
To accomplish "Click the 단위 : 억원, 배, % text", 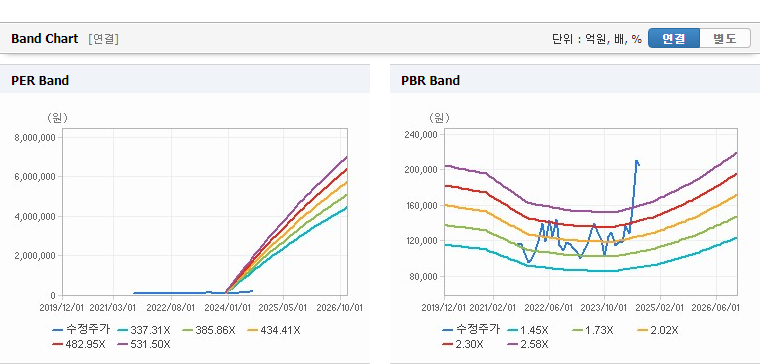I will coord(597,39).
